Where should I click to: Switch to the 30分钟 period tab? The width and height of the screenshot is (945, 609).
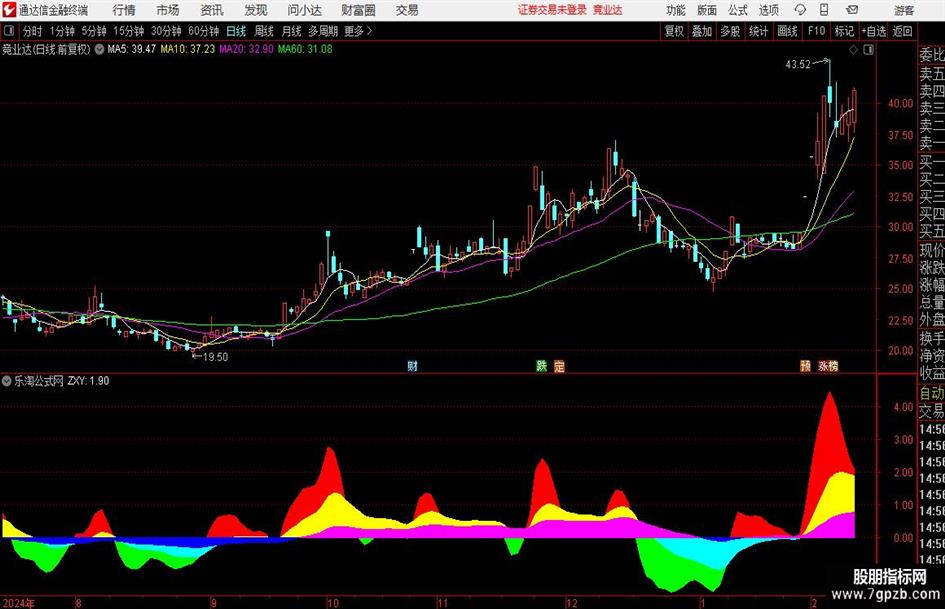(x=166, y=31)
